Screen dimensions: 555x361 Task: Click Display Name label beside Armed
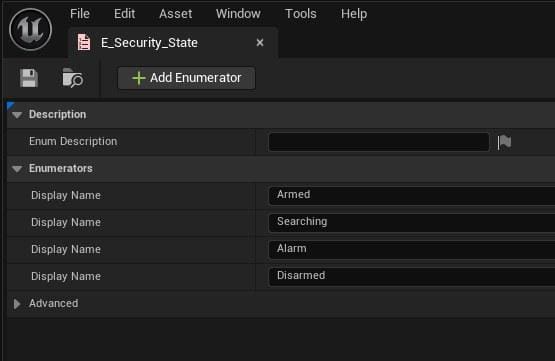tap(66, 195)
